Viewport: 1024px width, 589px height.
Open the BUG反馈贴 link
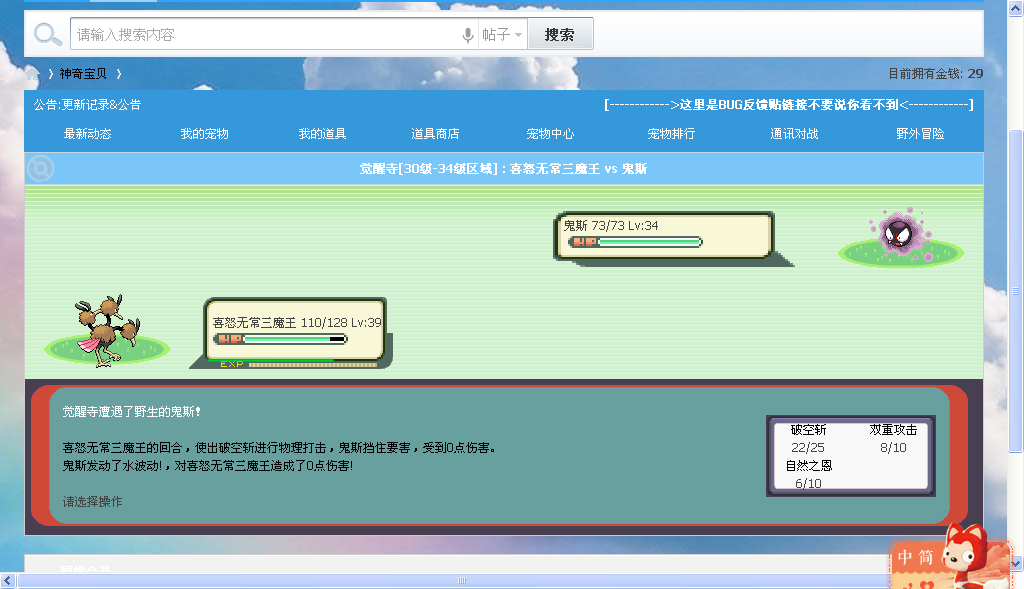point(789,104)
